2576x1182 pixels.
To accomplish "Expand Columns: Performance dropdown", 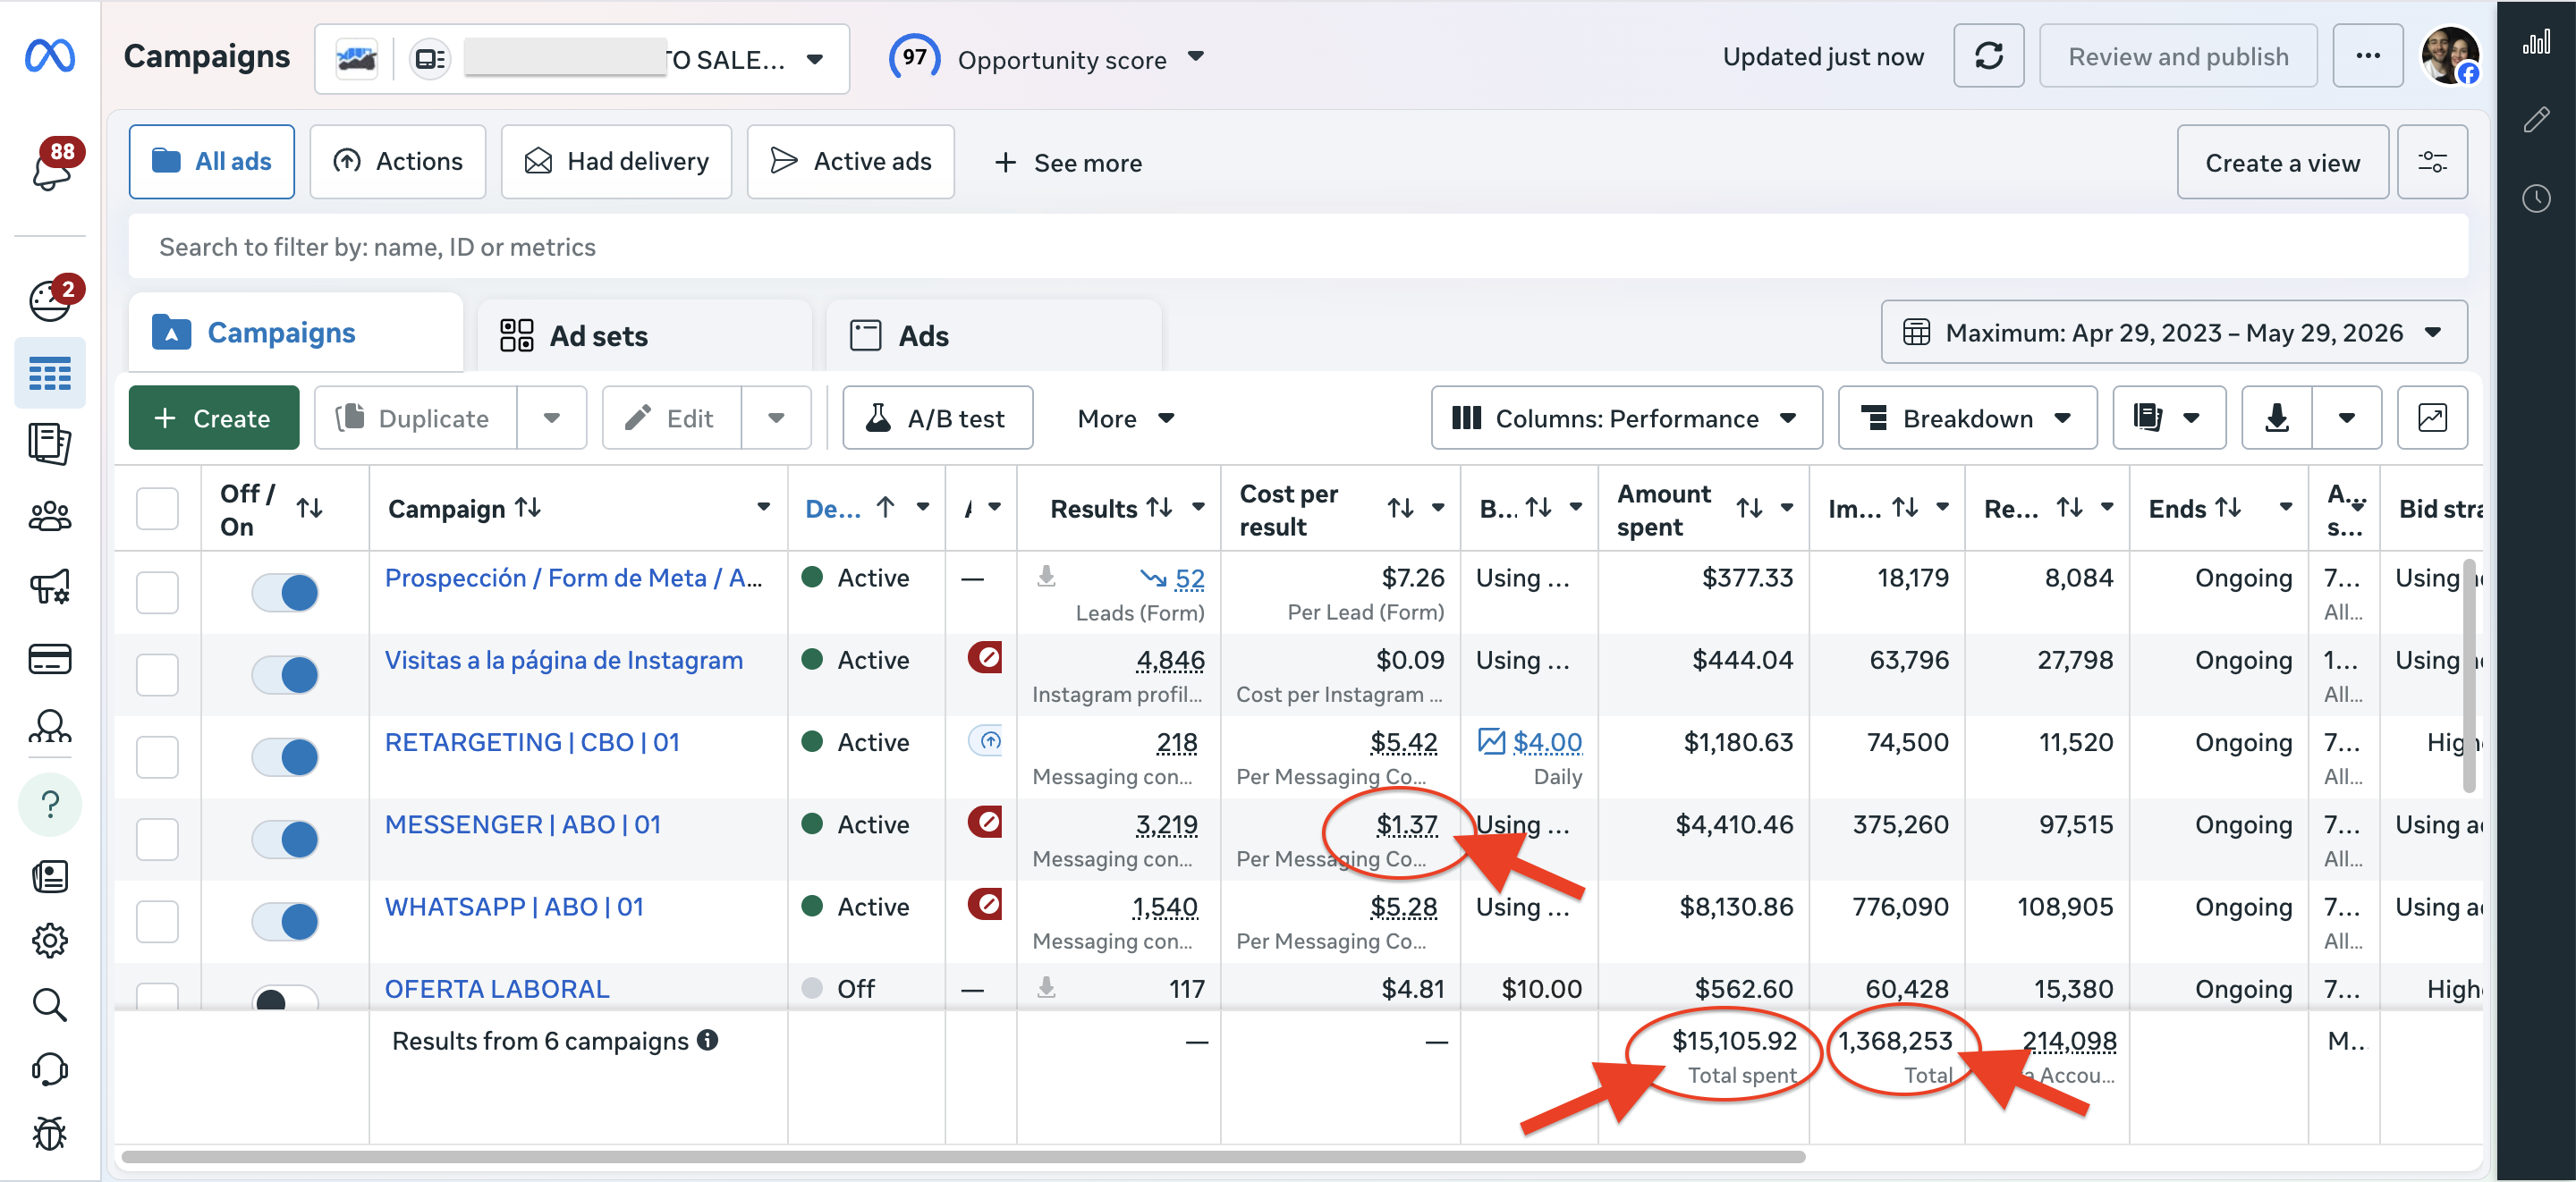I will click(x=1626, y=418).
